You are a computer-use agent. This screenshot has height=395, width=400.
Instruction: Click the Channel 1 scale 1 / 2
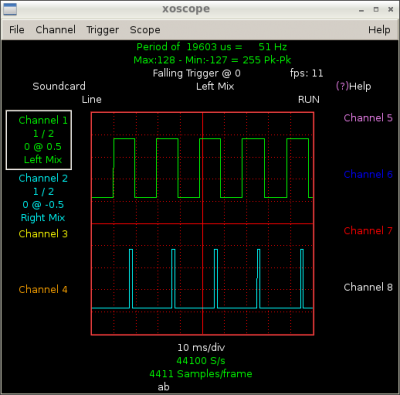43,134
